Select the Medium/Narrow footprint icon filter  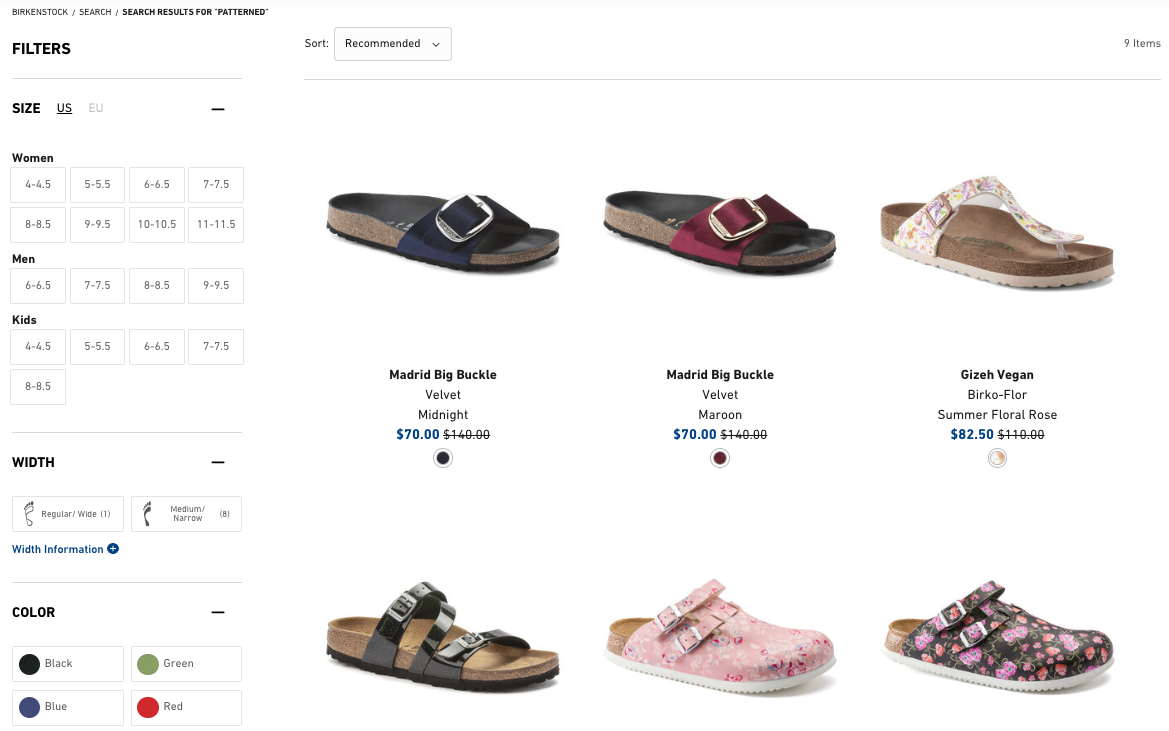(x=186, y=513)
